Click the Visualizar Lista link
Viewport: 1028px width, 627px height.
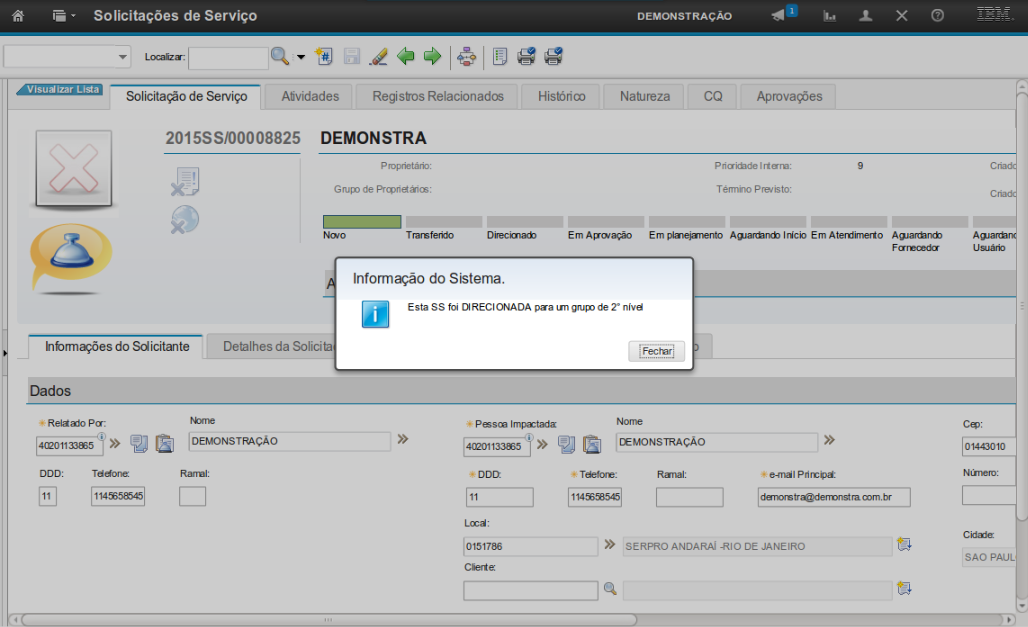click(x=61, y=89)
